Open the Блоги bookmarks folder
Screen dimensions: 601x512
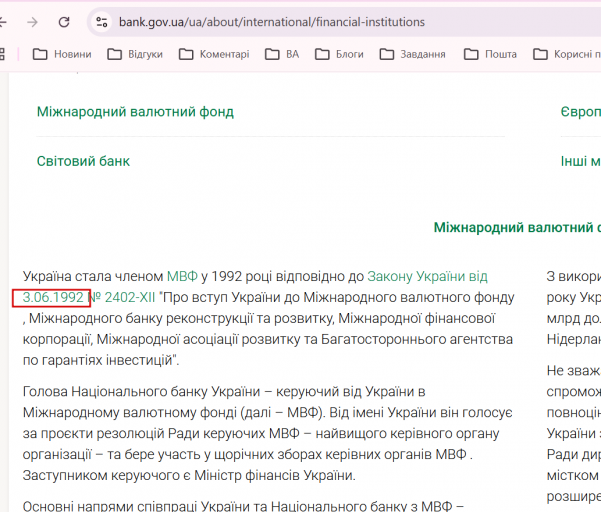click(339, 54)
